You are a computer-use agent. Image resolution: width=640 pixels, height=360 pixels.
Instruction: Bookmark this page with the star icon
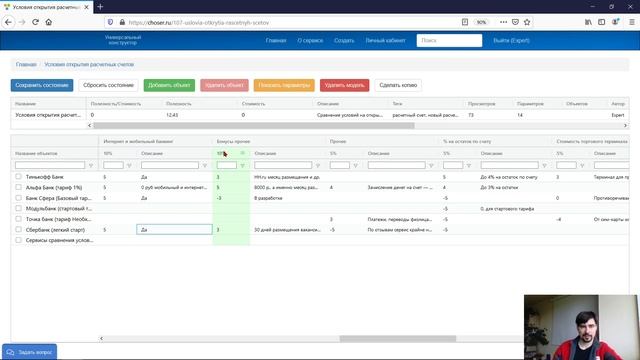[527, 22]
